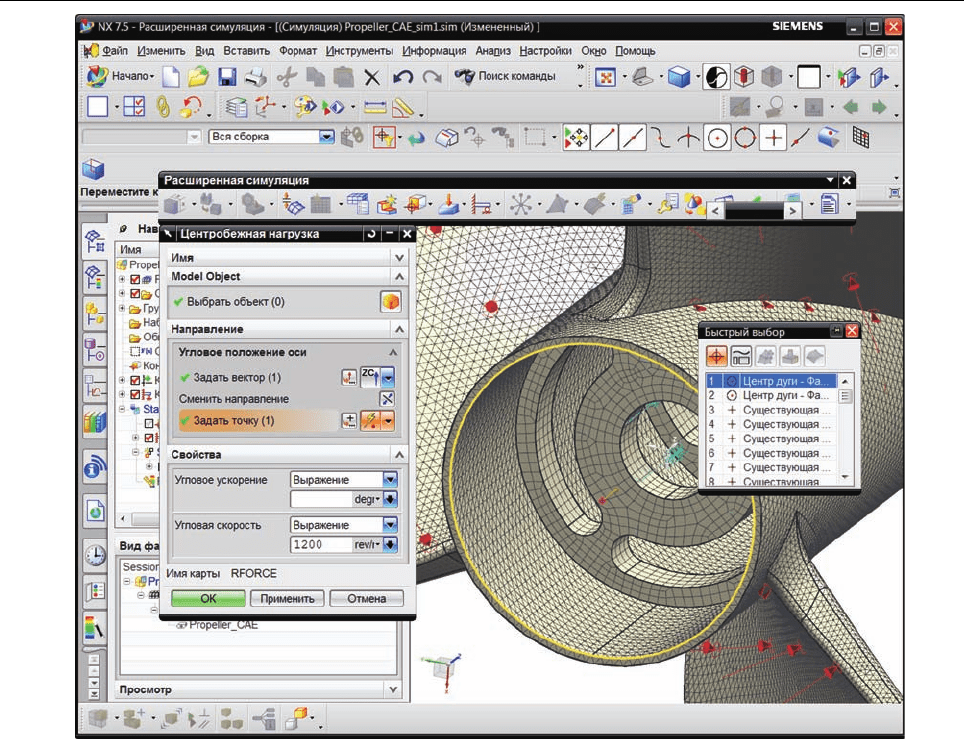Click the Quadrant point snap icon
The width and height of the screenshot is (964, 739).
(x=745, y=138)
